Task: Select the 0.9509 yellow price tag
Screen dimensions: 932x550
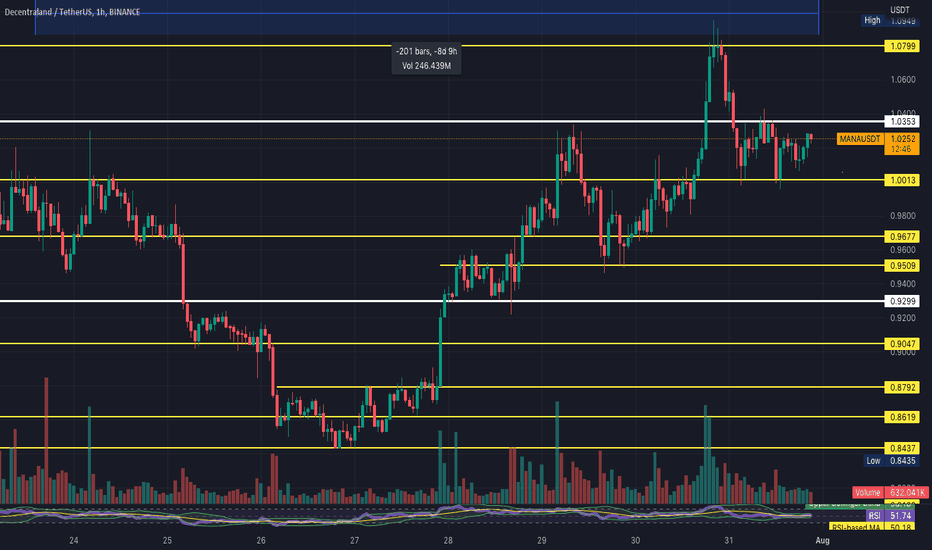Action: 902,266
